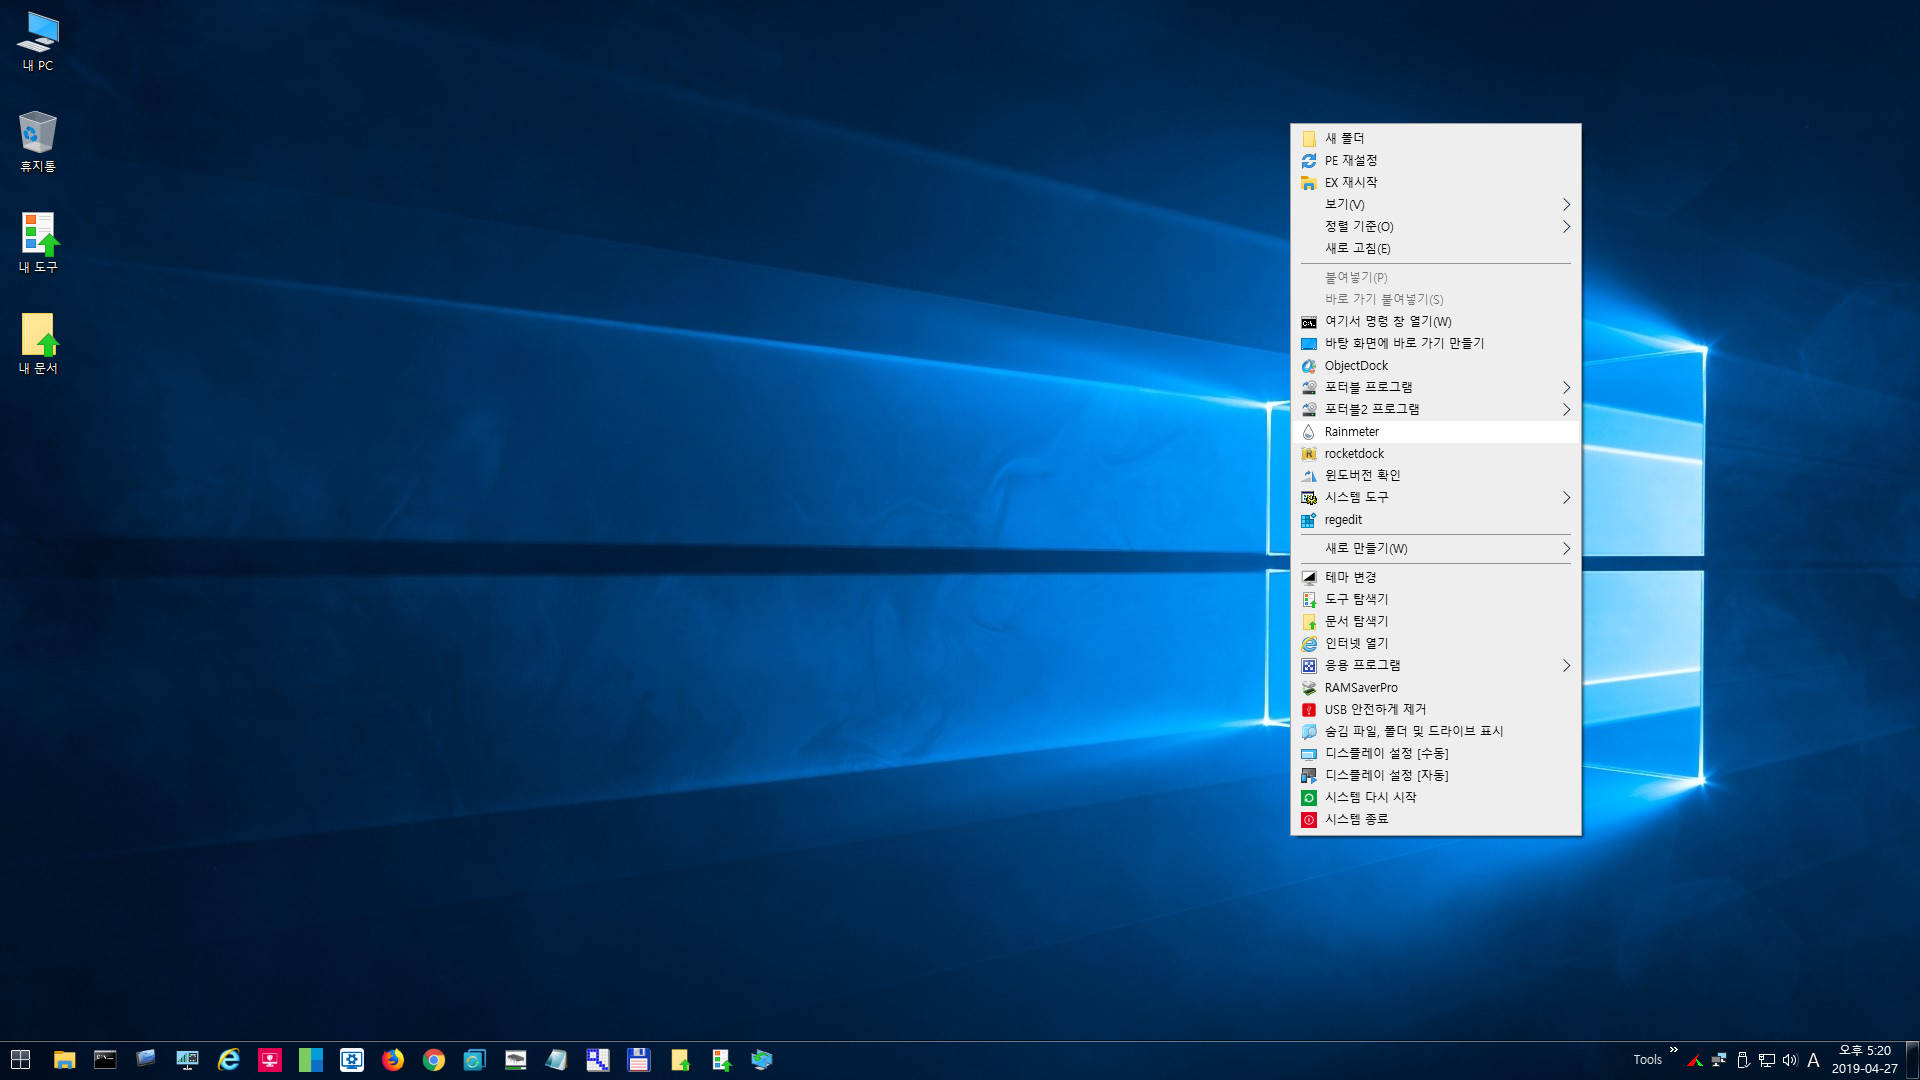This screenshot has height=1080, width=1920.
Task: Launch Google Chrome from the taskbar
Action: [434, 1060]
